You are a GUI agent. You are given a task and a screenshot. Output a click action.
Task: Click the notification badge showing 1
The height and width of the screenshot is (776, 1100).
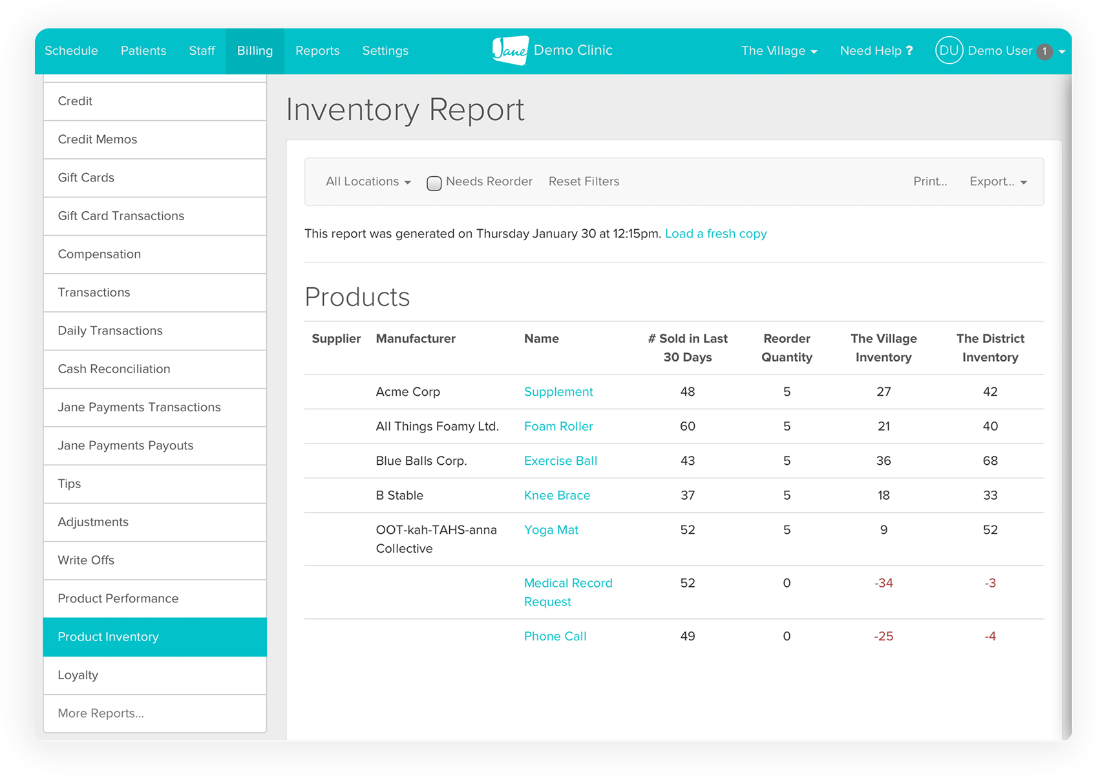click(x=1044, y=52)
